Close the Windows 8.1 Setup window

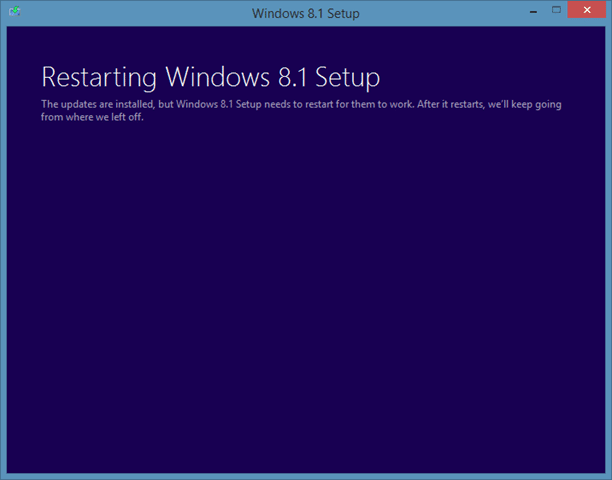coord(587,10)
